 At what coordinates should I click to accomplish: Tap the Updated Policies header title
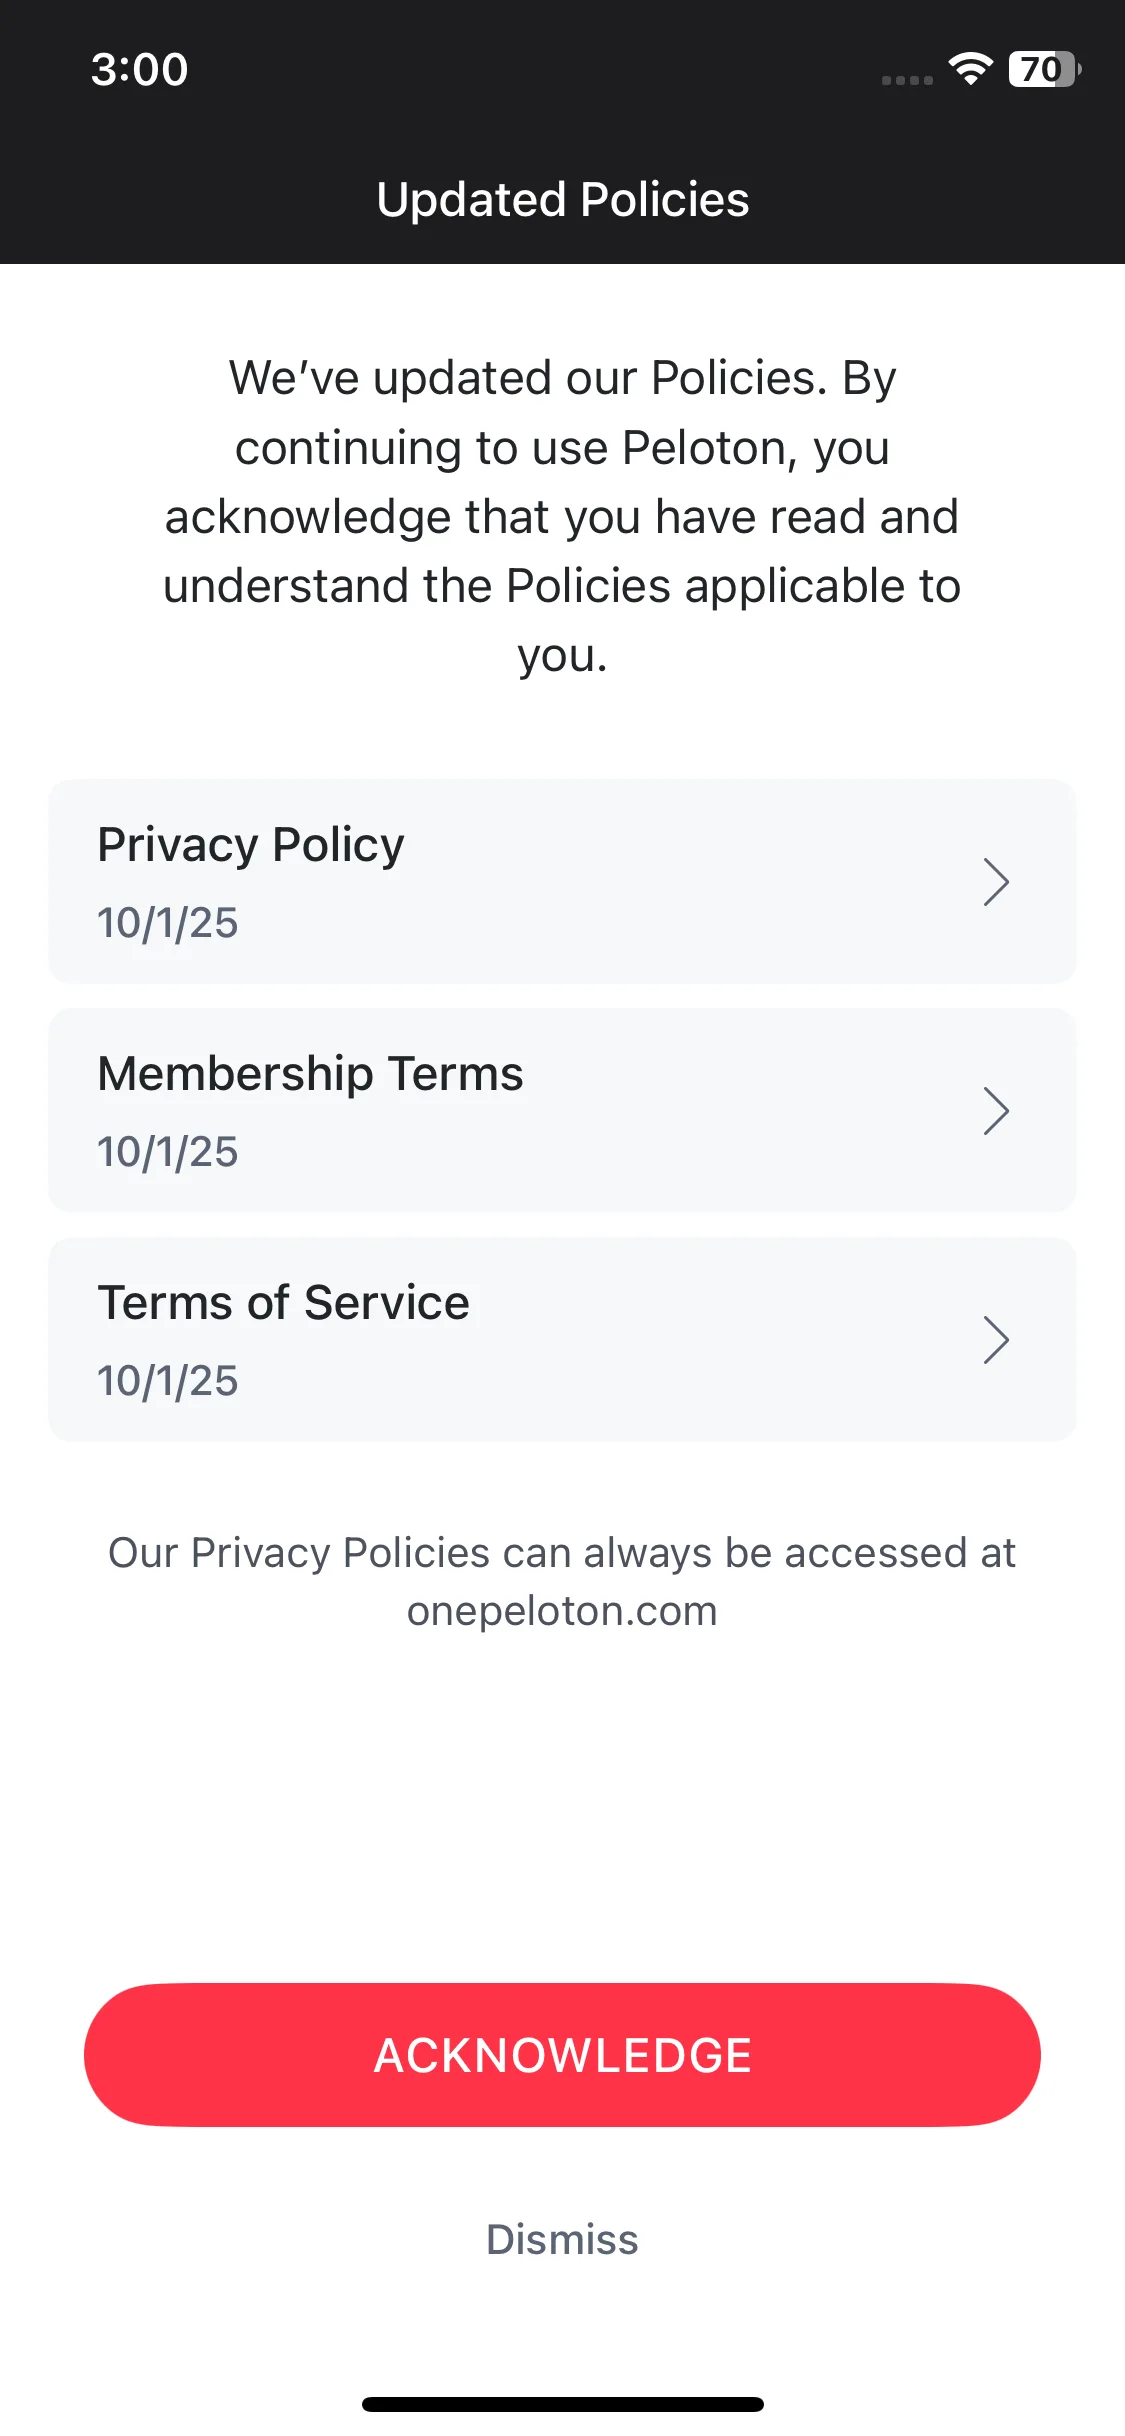[562, 200]
